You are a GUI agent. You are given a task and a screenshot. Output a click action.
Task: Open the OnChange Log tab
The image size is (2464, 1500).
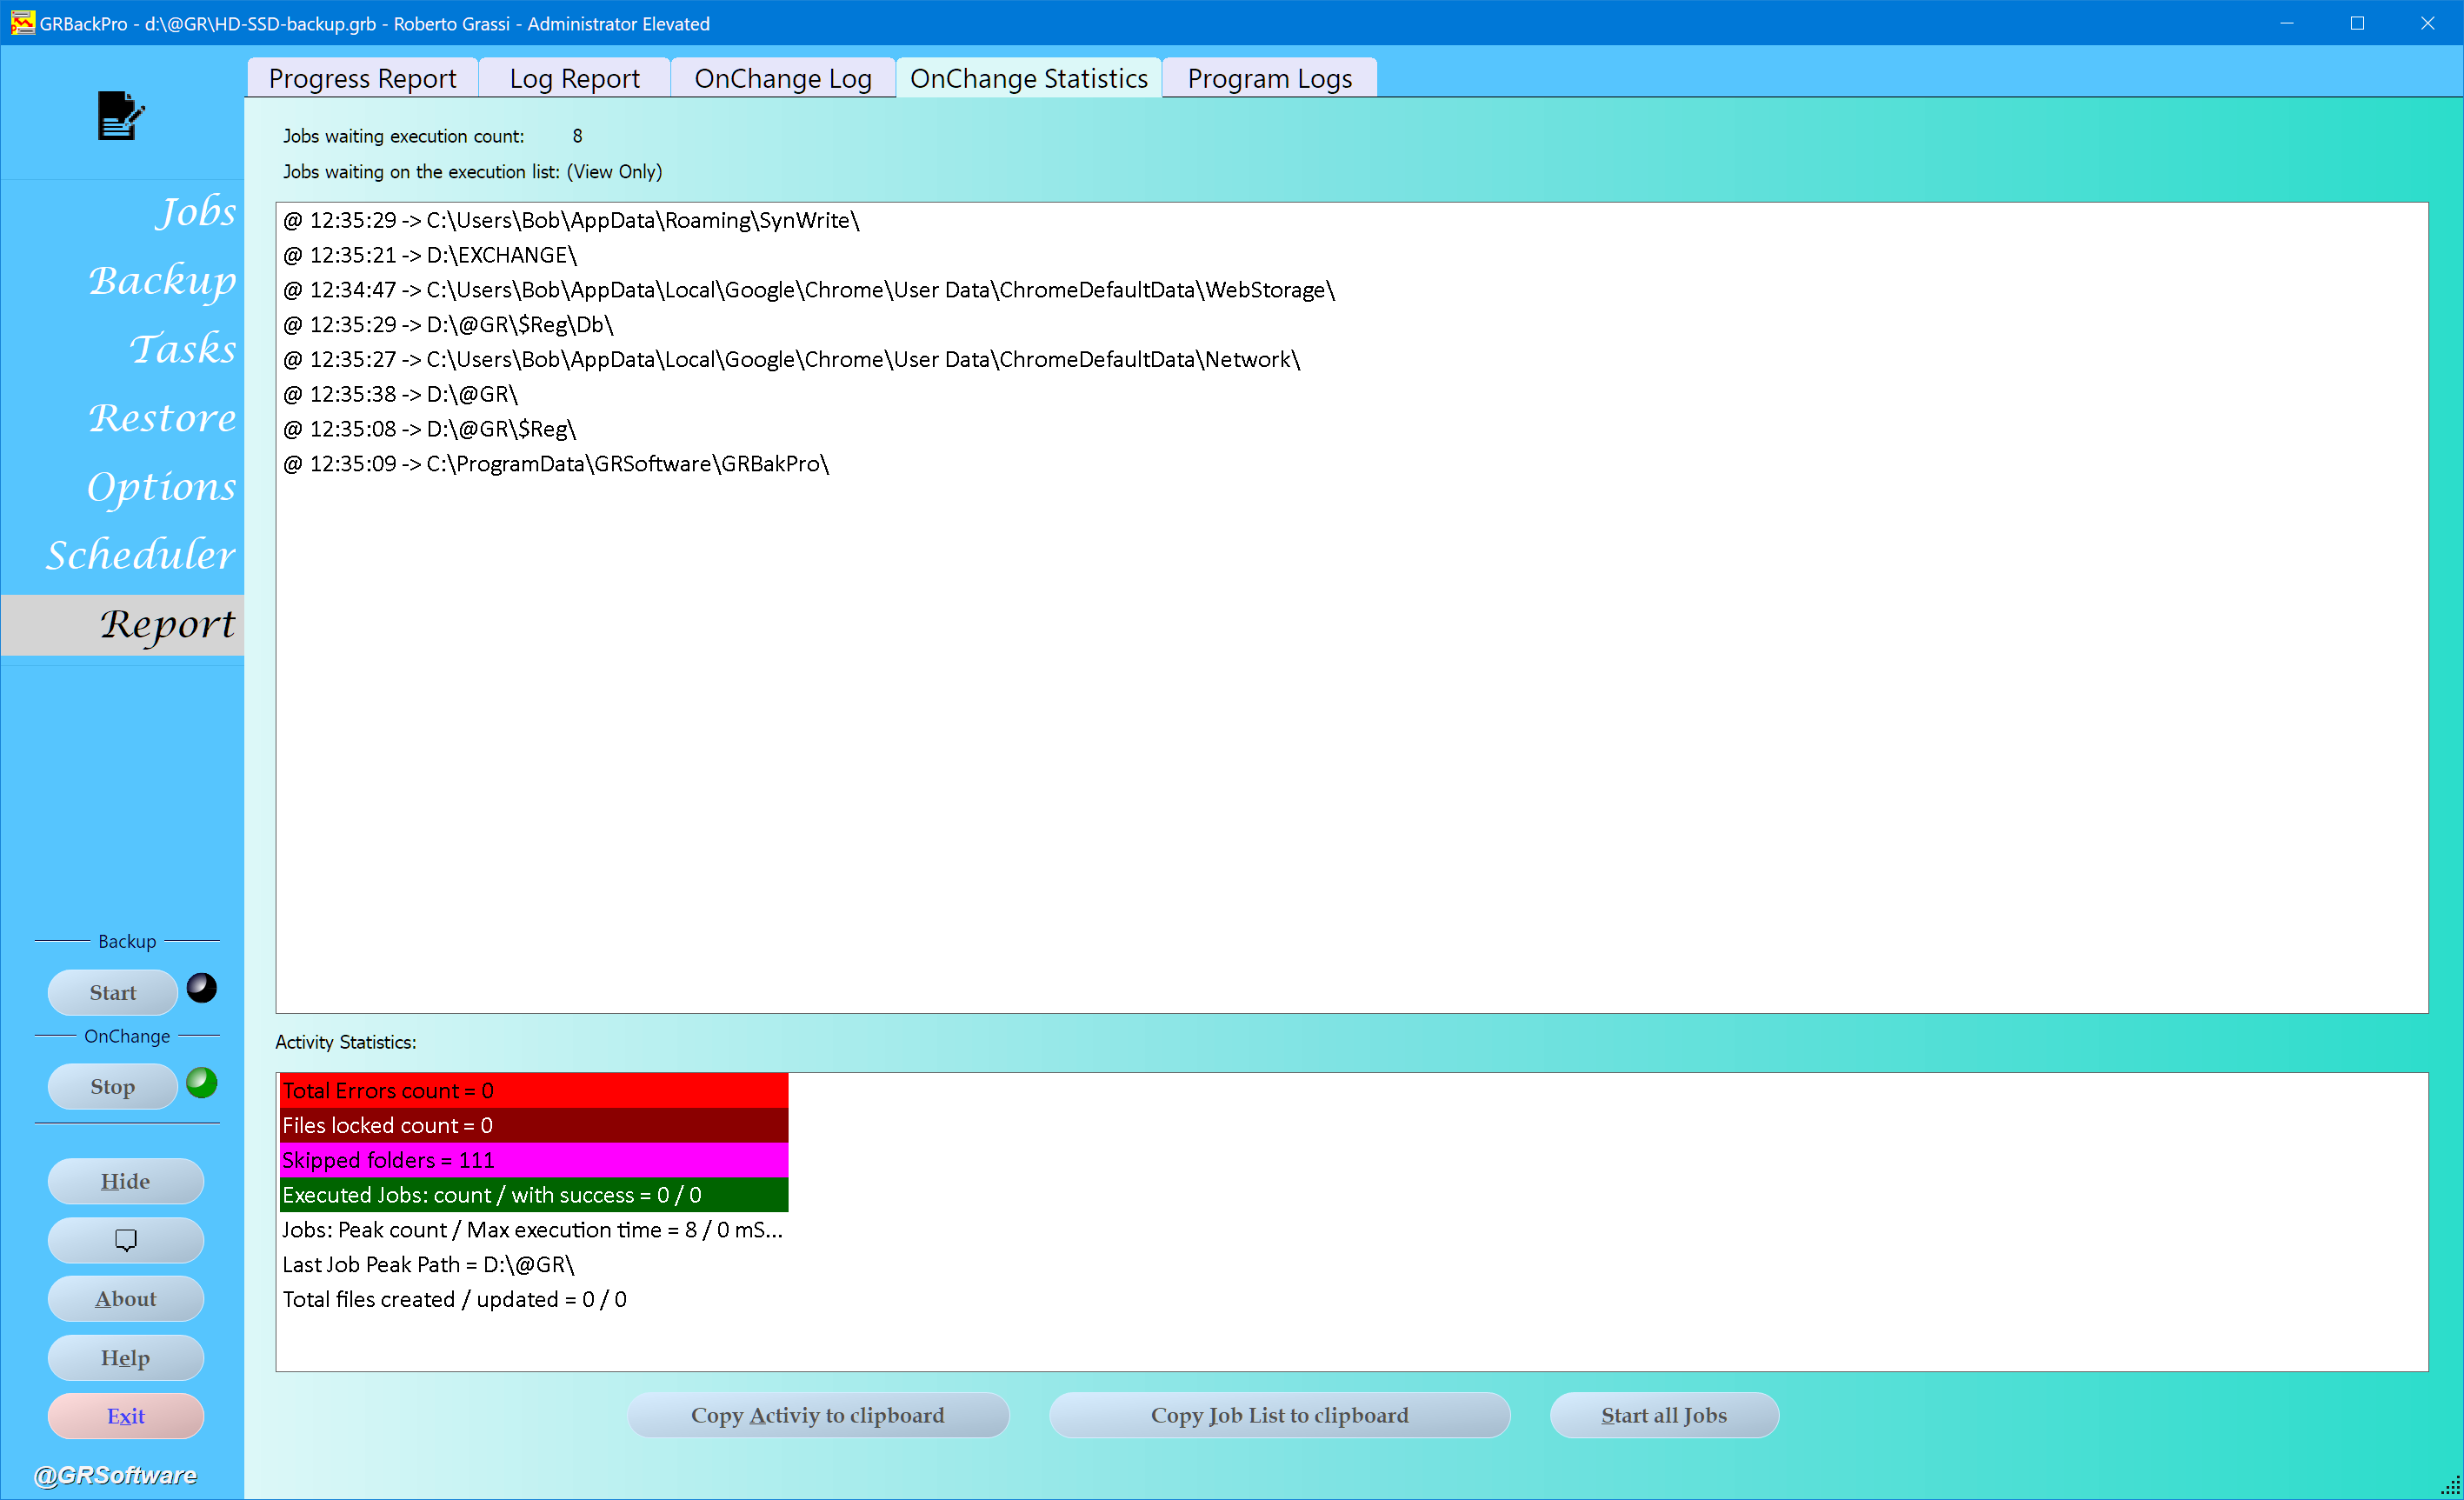pos(782,79)
